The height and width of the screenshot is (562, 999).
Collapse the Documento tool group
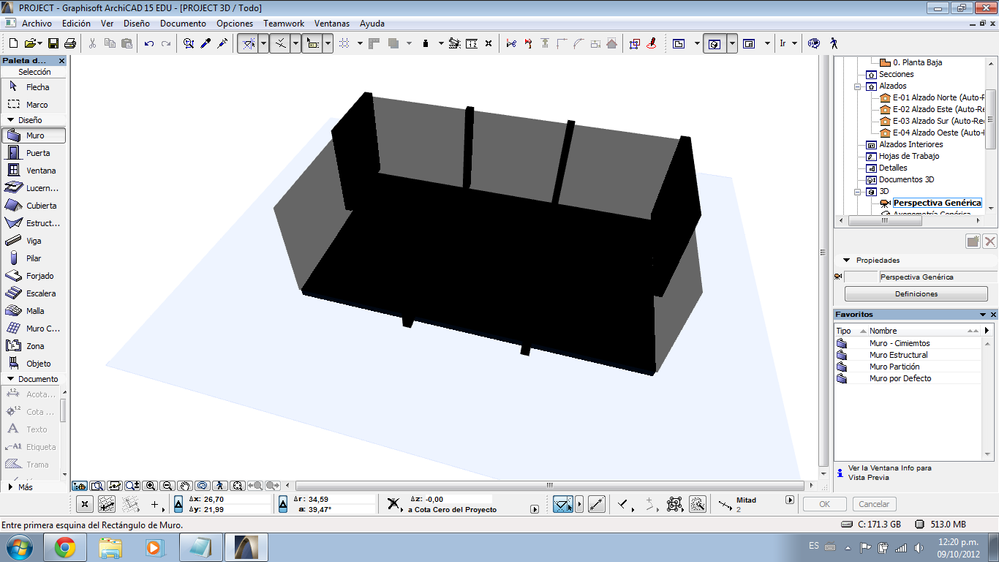[11, 379]
